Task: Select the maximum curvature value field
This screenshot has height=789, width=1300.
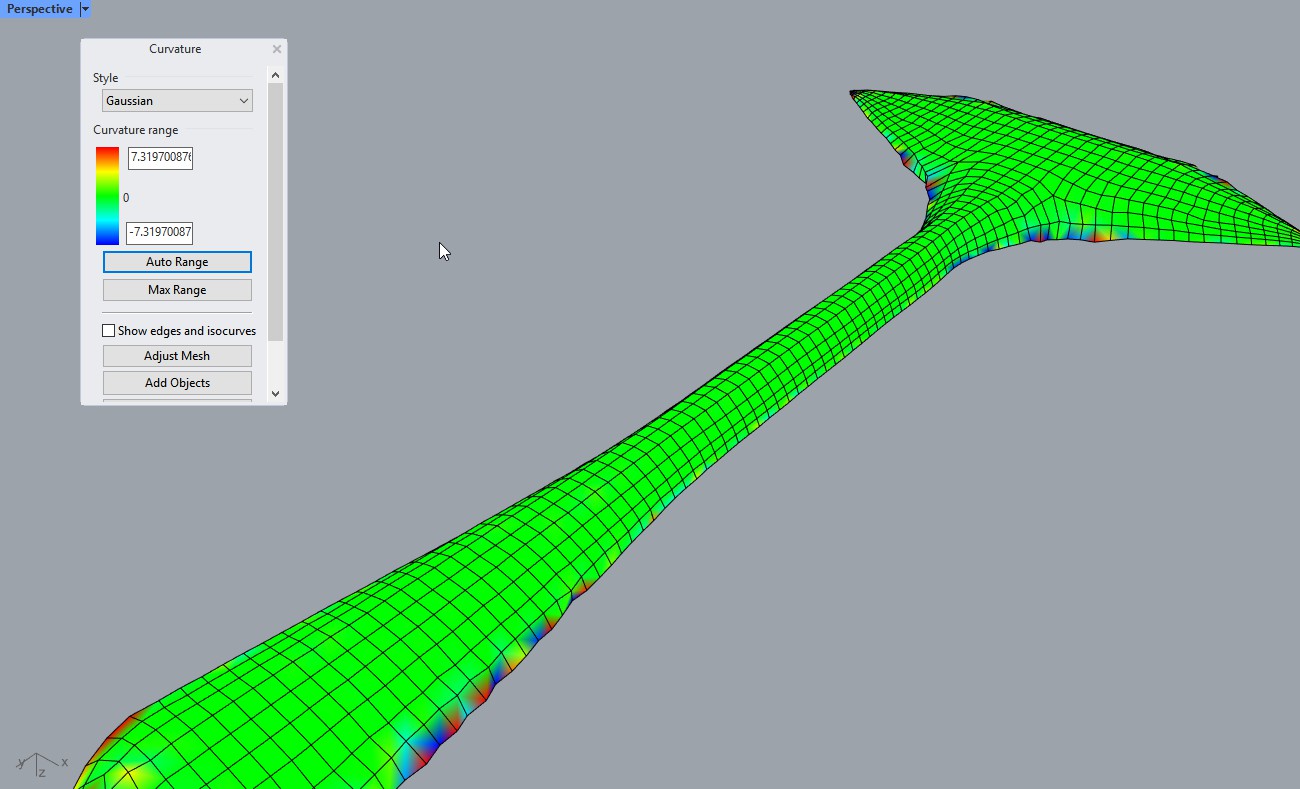Action: tap(160, 158)
